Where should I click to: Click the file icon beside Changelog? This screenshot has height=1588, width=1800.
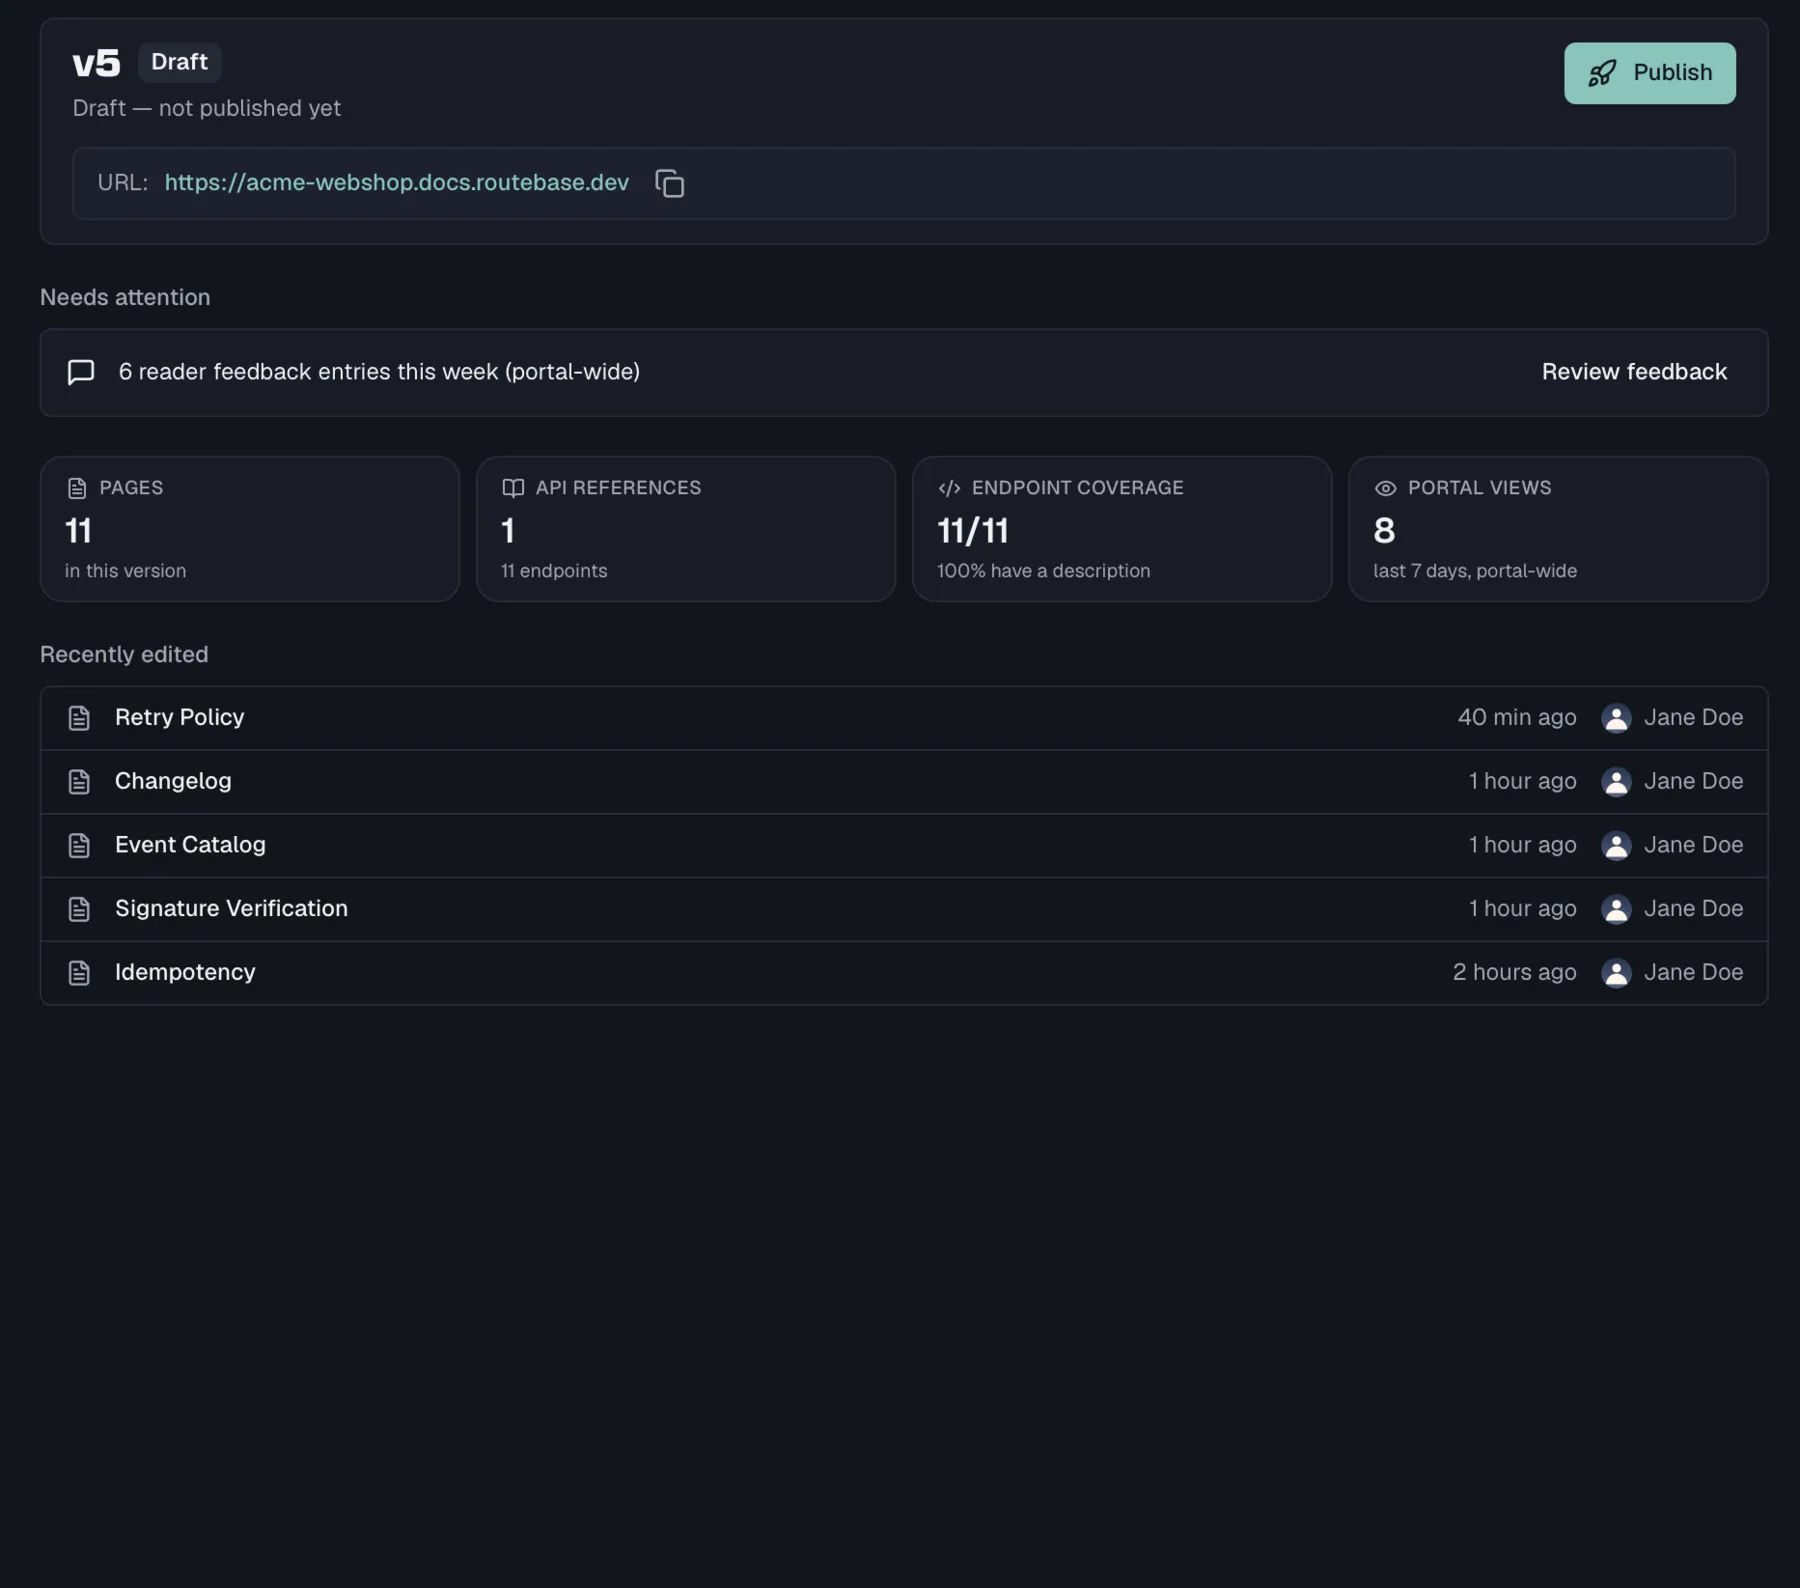click(x=79, y=782)
